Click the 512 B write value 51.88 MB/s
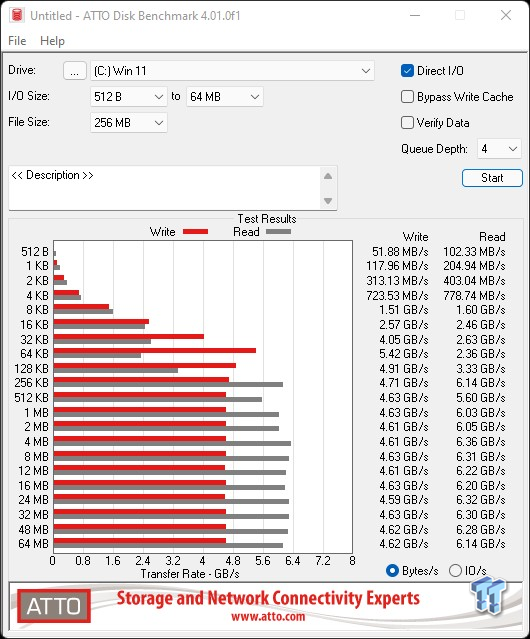530x639 pixels. [400, 252]
